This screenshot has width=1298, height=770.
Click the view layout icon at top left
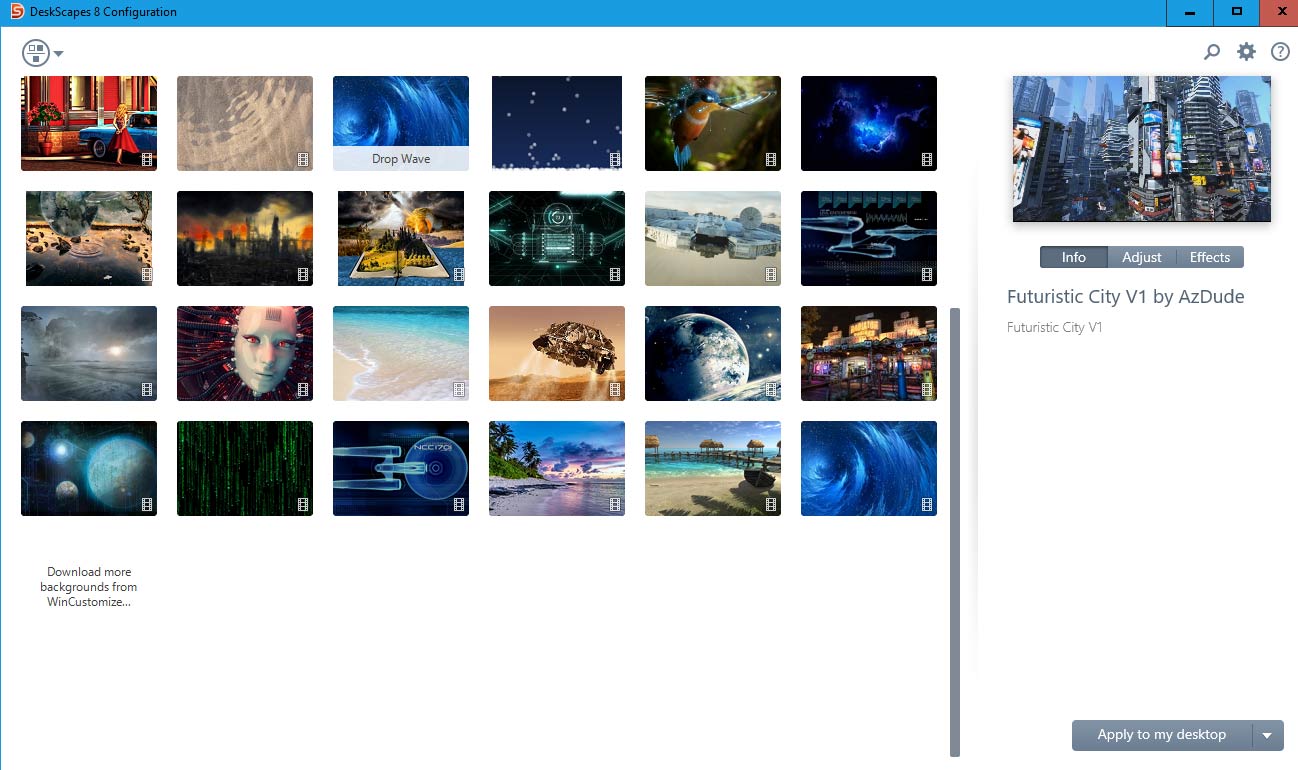tap(33, 52)
